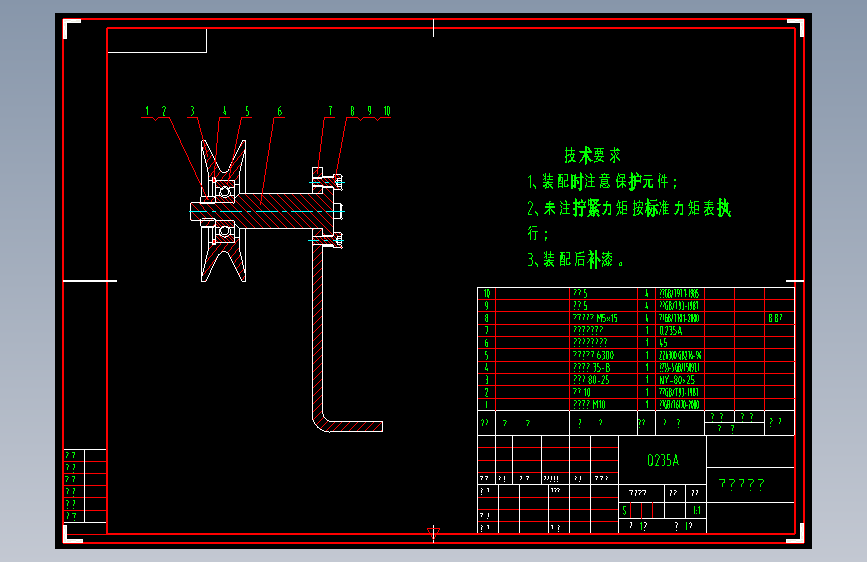Click the cyan centerline of the shaft
Image resolution: width=867 pixels, height=562 pixels.
tap(268, 211)
